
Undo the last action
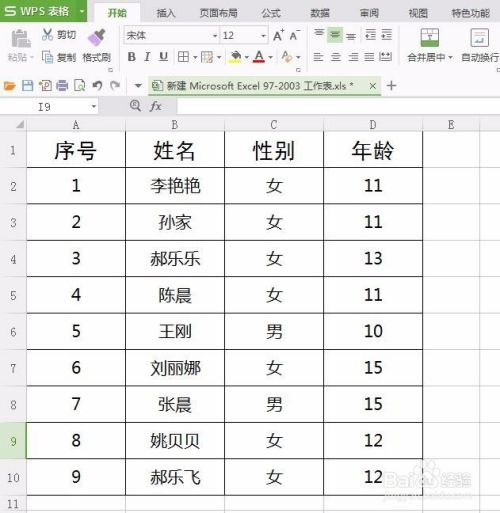97,86
